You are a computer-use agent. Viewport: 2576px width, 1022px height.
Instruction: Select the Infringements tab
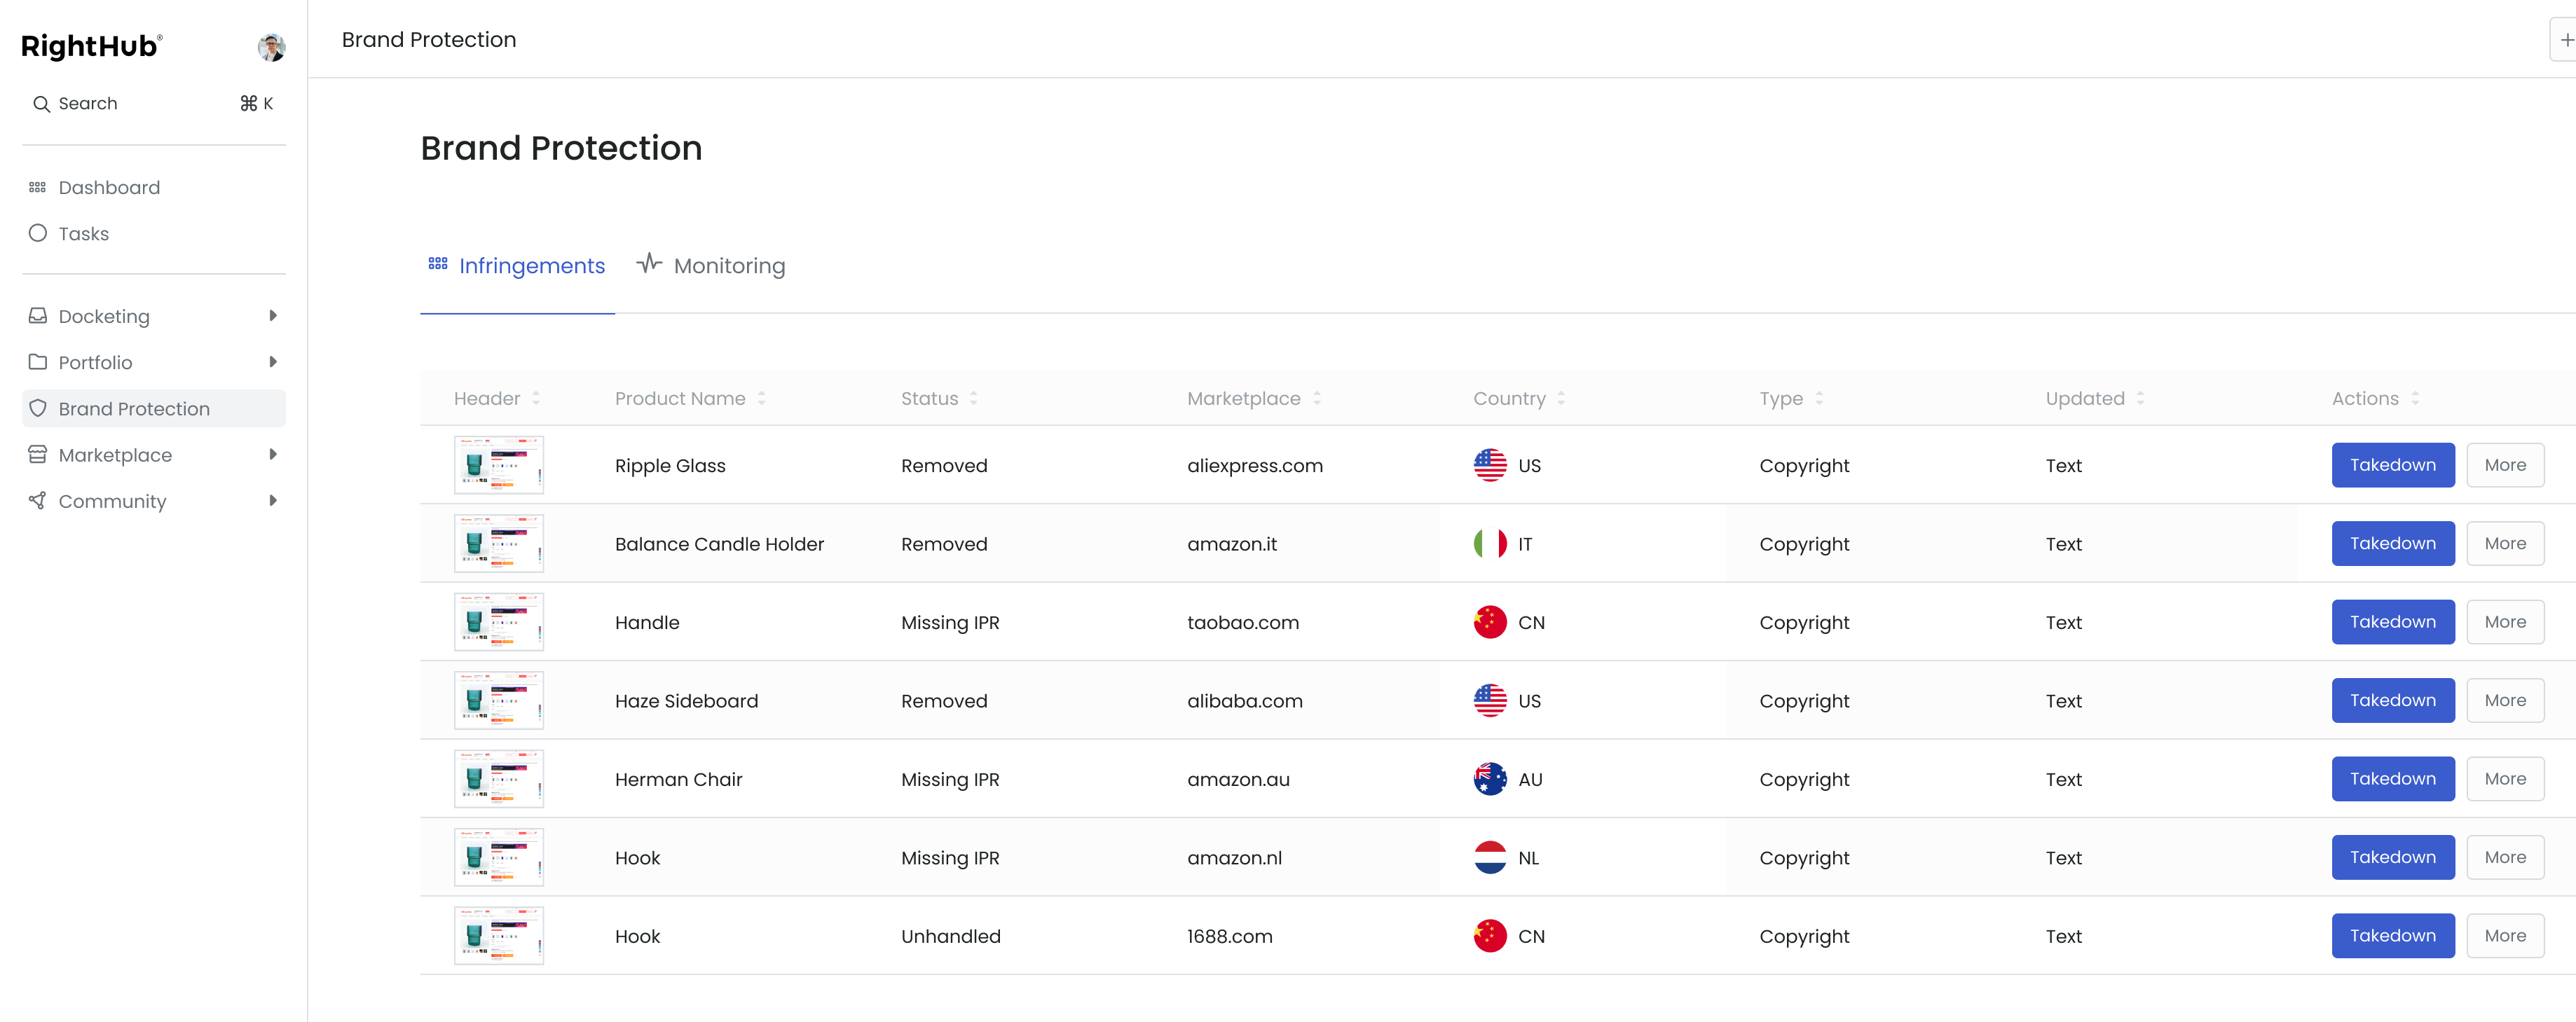pos(517,266)
